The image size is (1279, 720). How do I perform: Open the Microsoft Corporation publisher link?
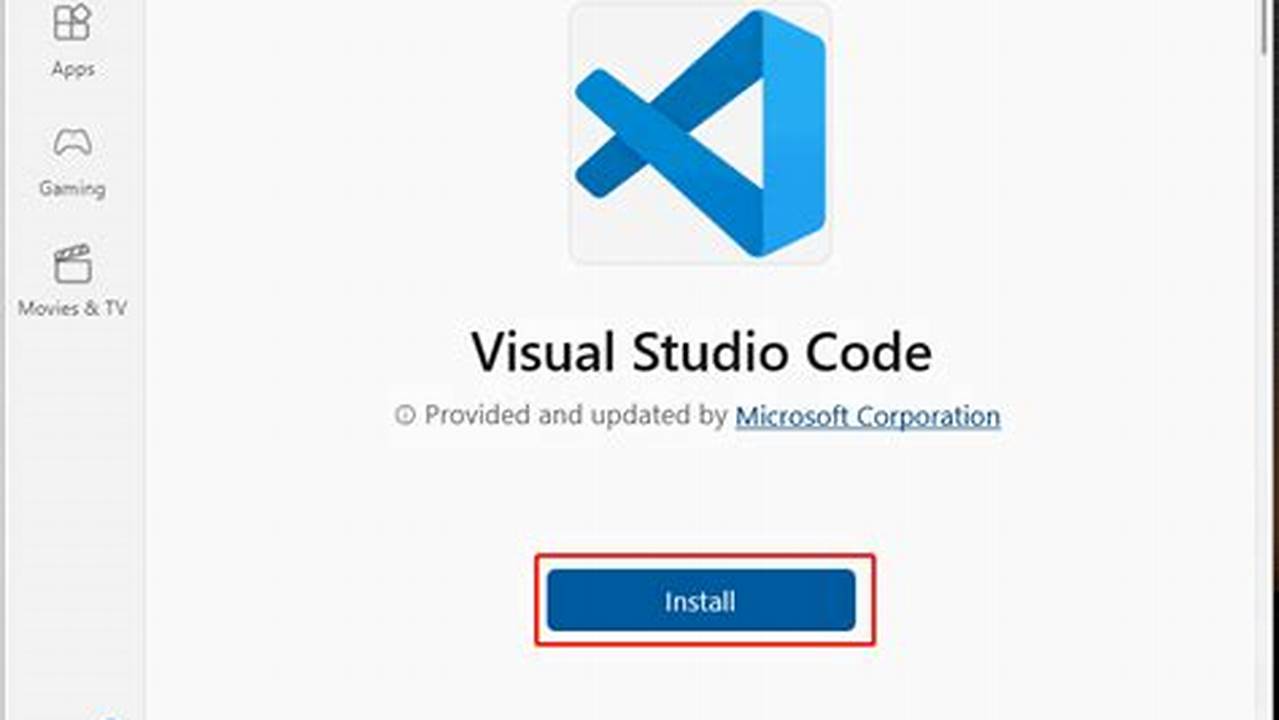(x=867, y=415)
